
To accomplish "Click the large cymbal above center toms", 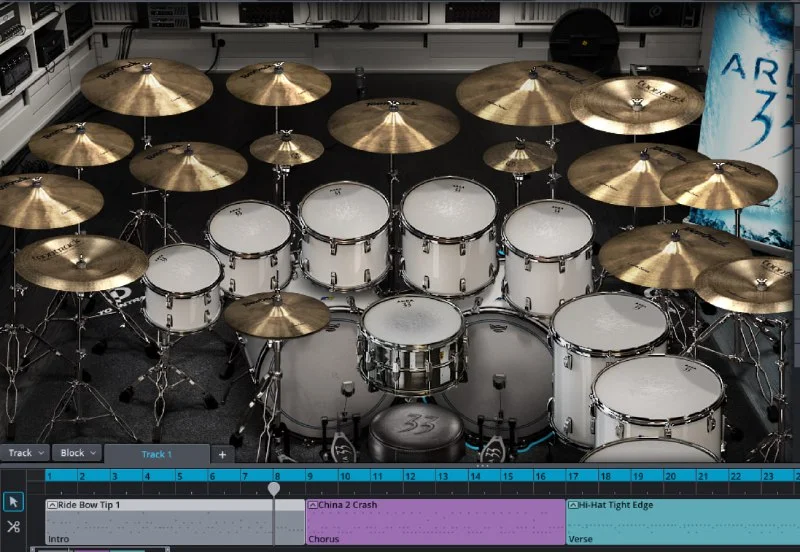I will tap(393, 124).
